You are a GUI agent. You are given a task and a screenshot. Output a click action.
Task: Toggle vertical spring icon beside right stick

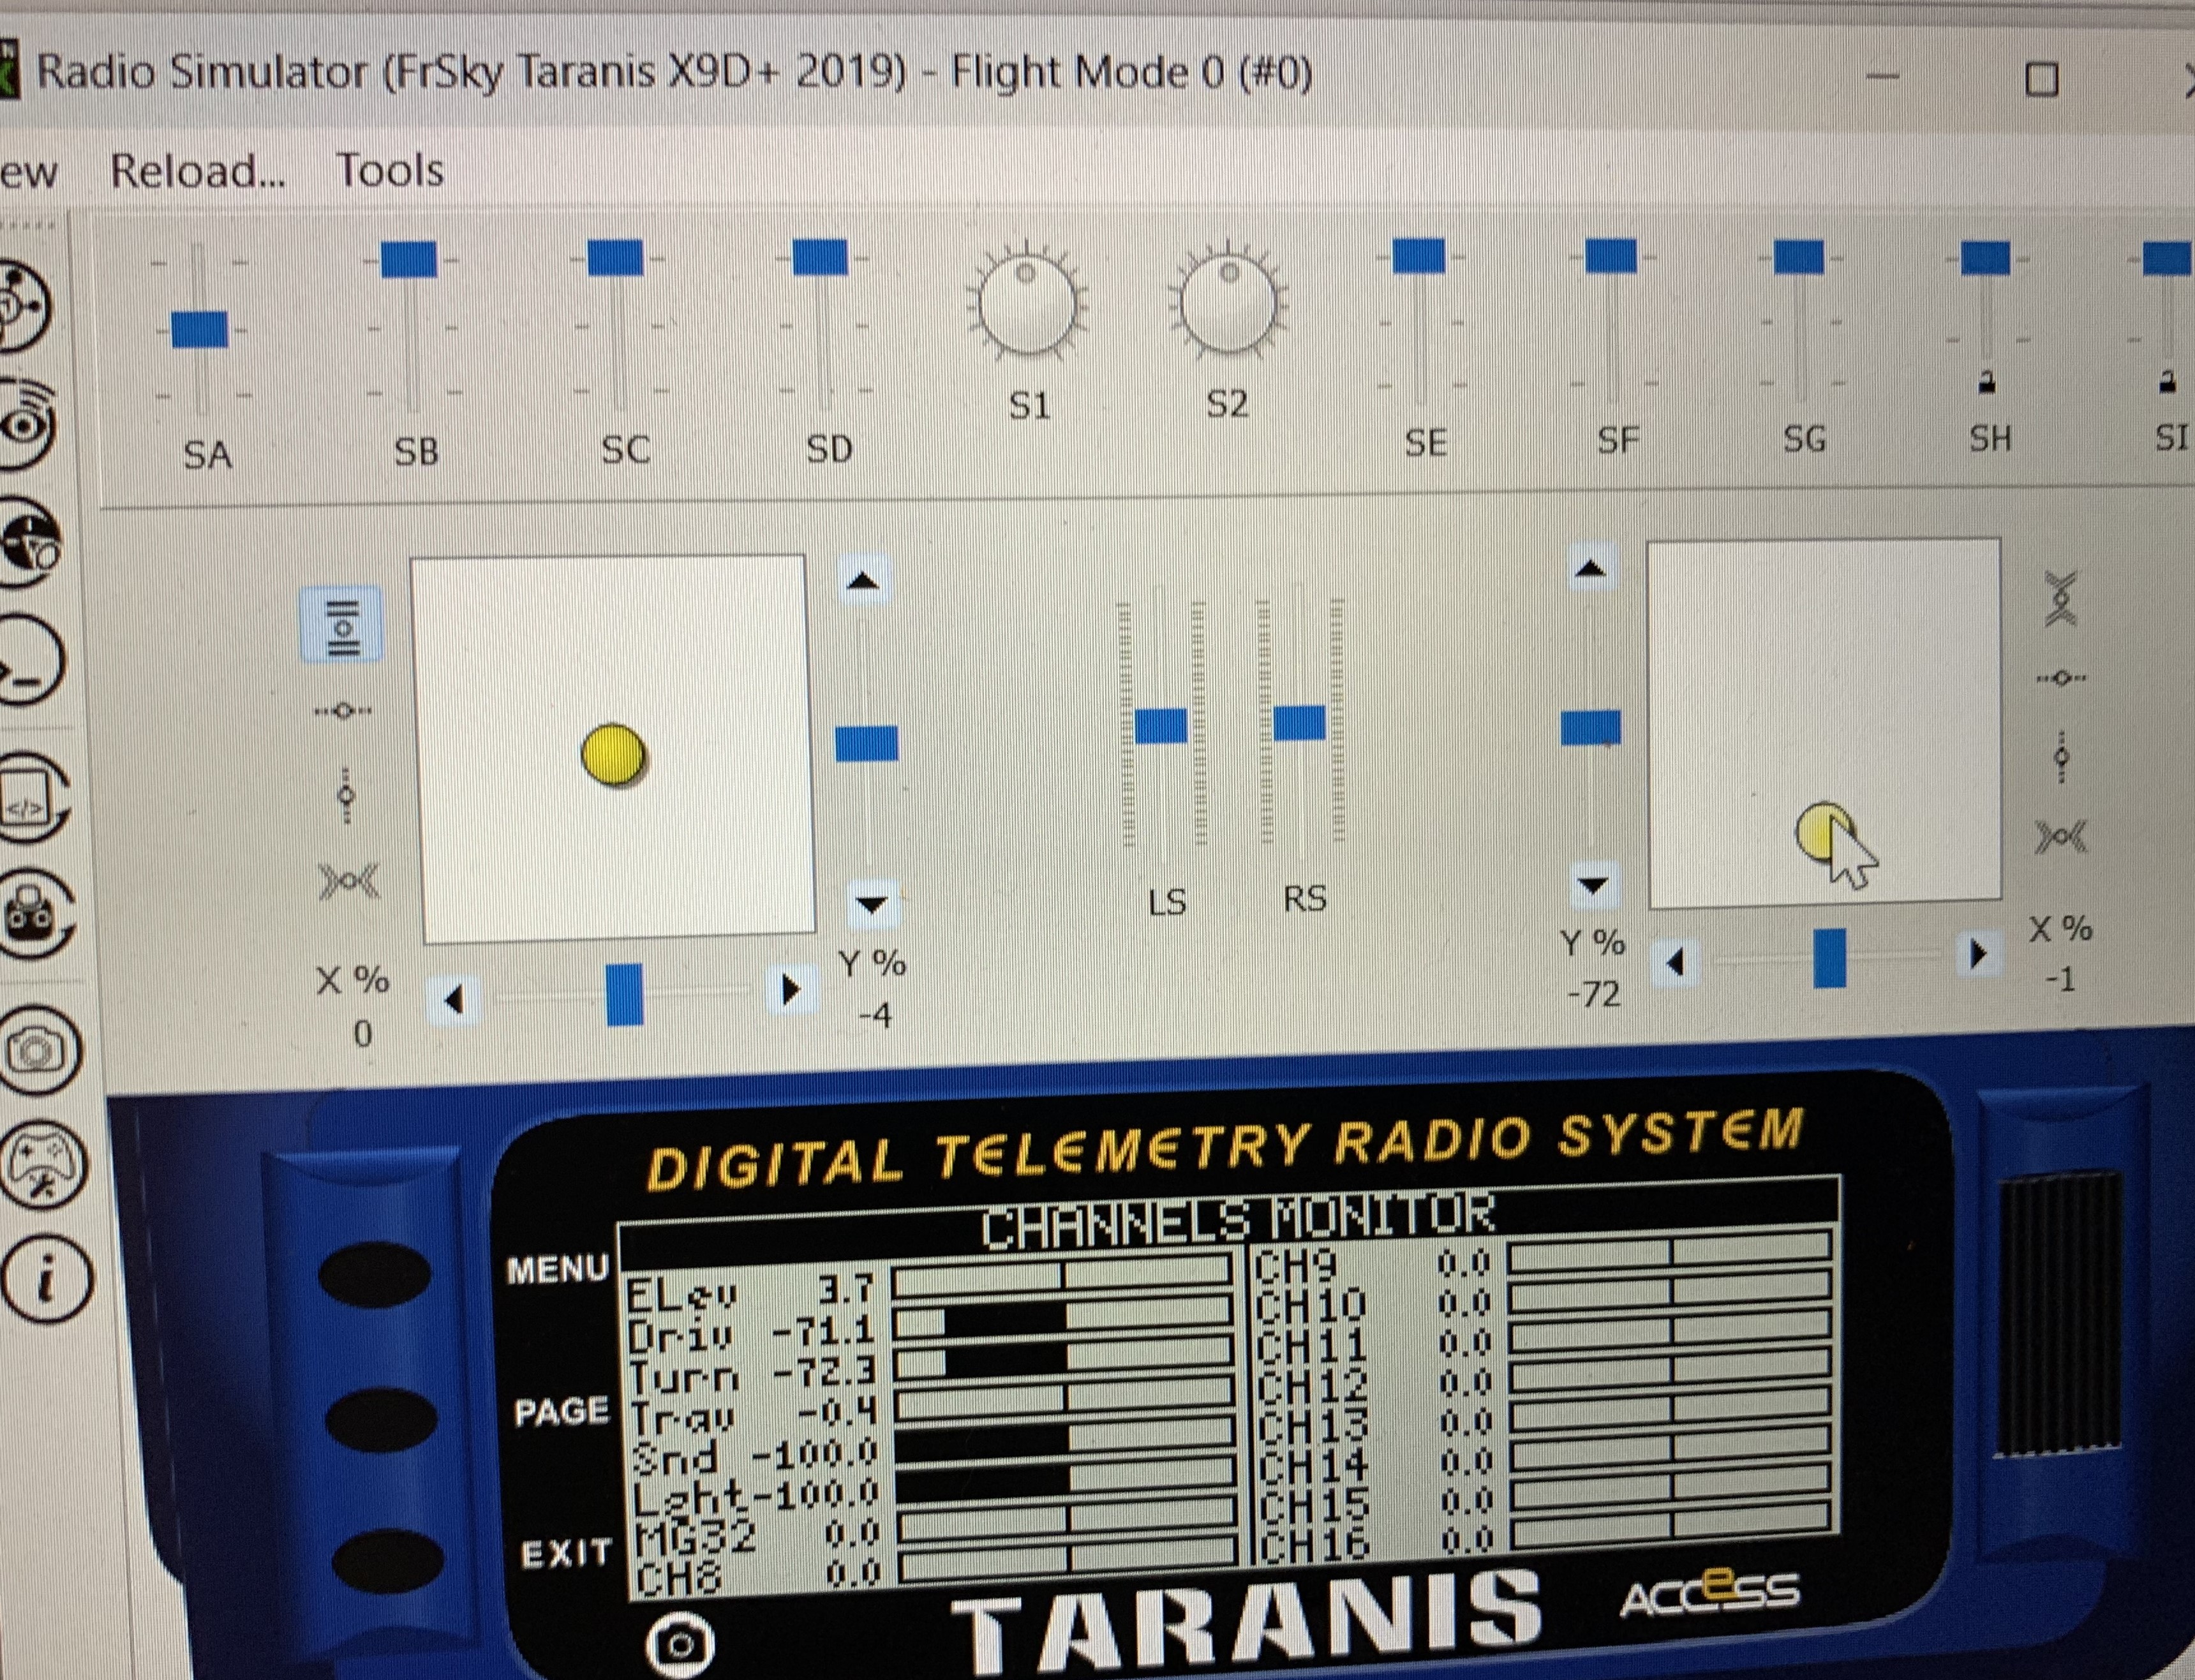[x=2061, y=599]
